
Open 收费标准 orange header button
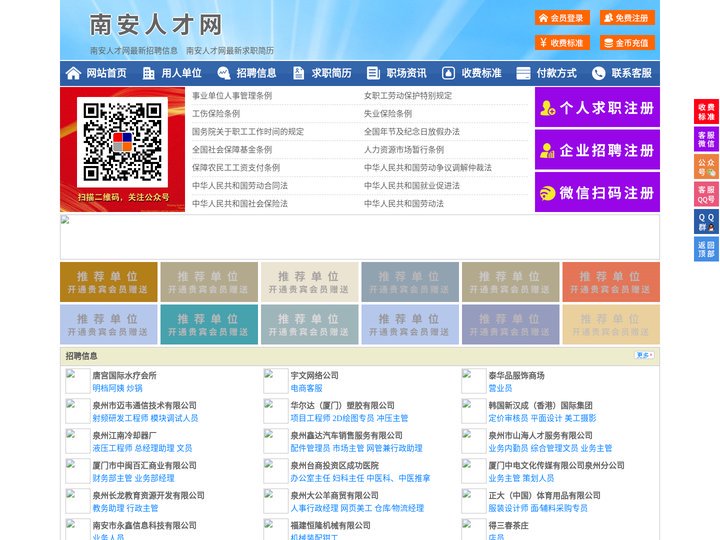pyautogui.click(x=562, y=43)
